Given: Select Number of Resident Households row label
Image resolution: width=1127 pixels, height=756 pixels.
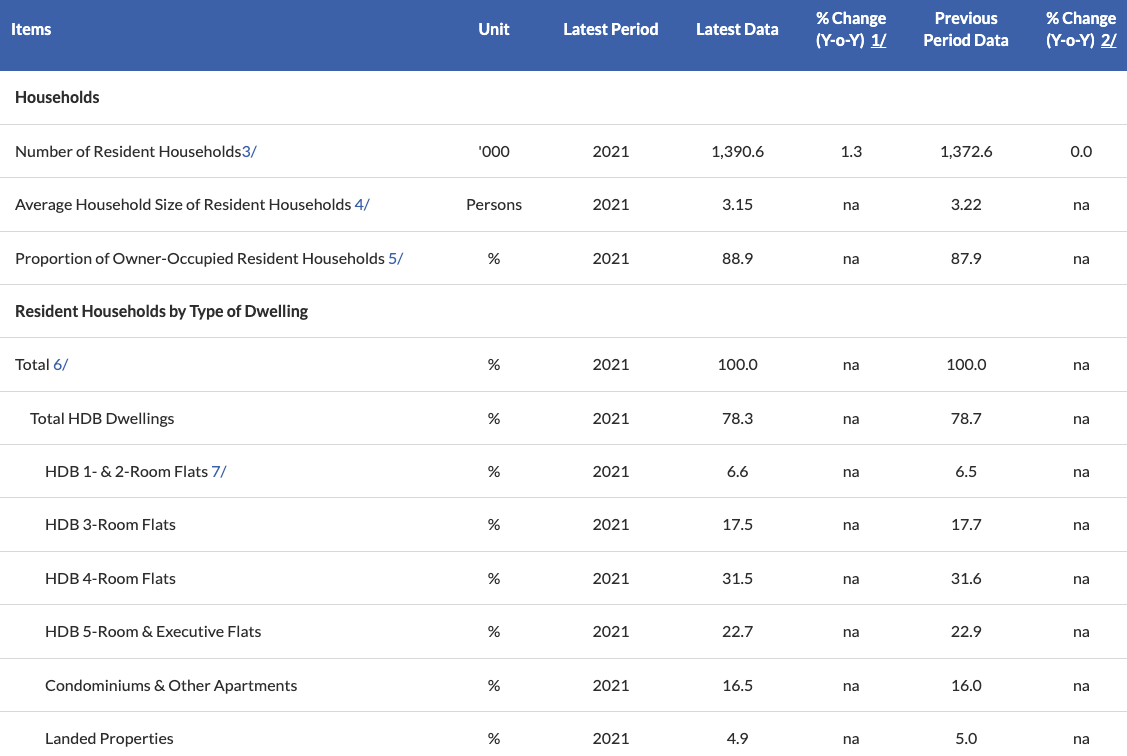Looking at the screenshot, I should click(128, 152).
